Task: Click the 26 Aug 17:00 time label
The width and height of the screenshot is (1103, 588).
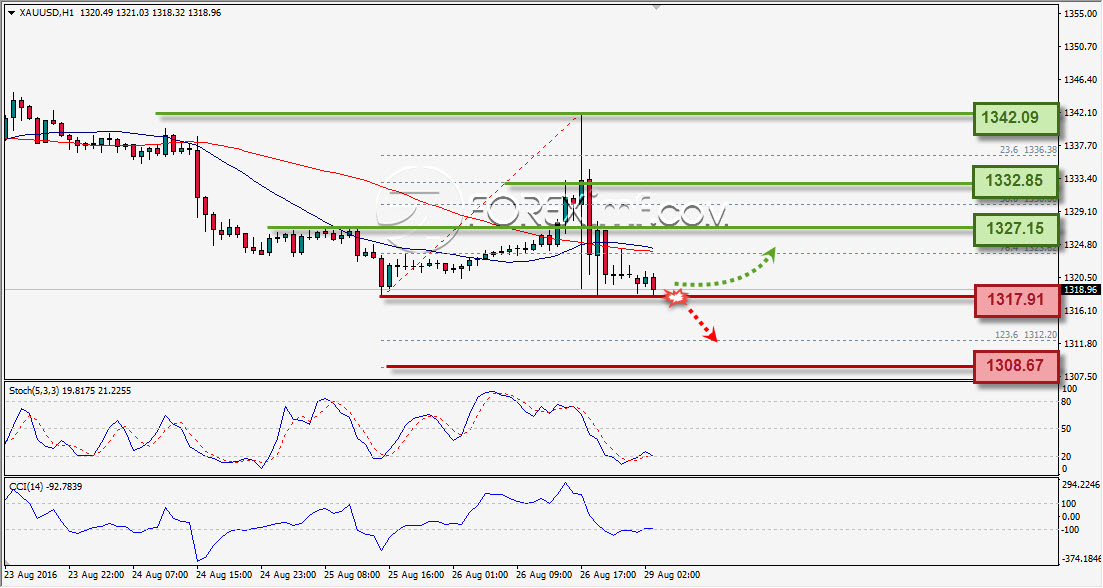Action: coord(608,575)
